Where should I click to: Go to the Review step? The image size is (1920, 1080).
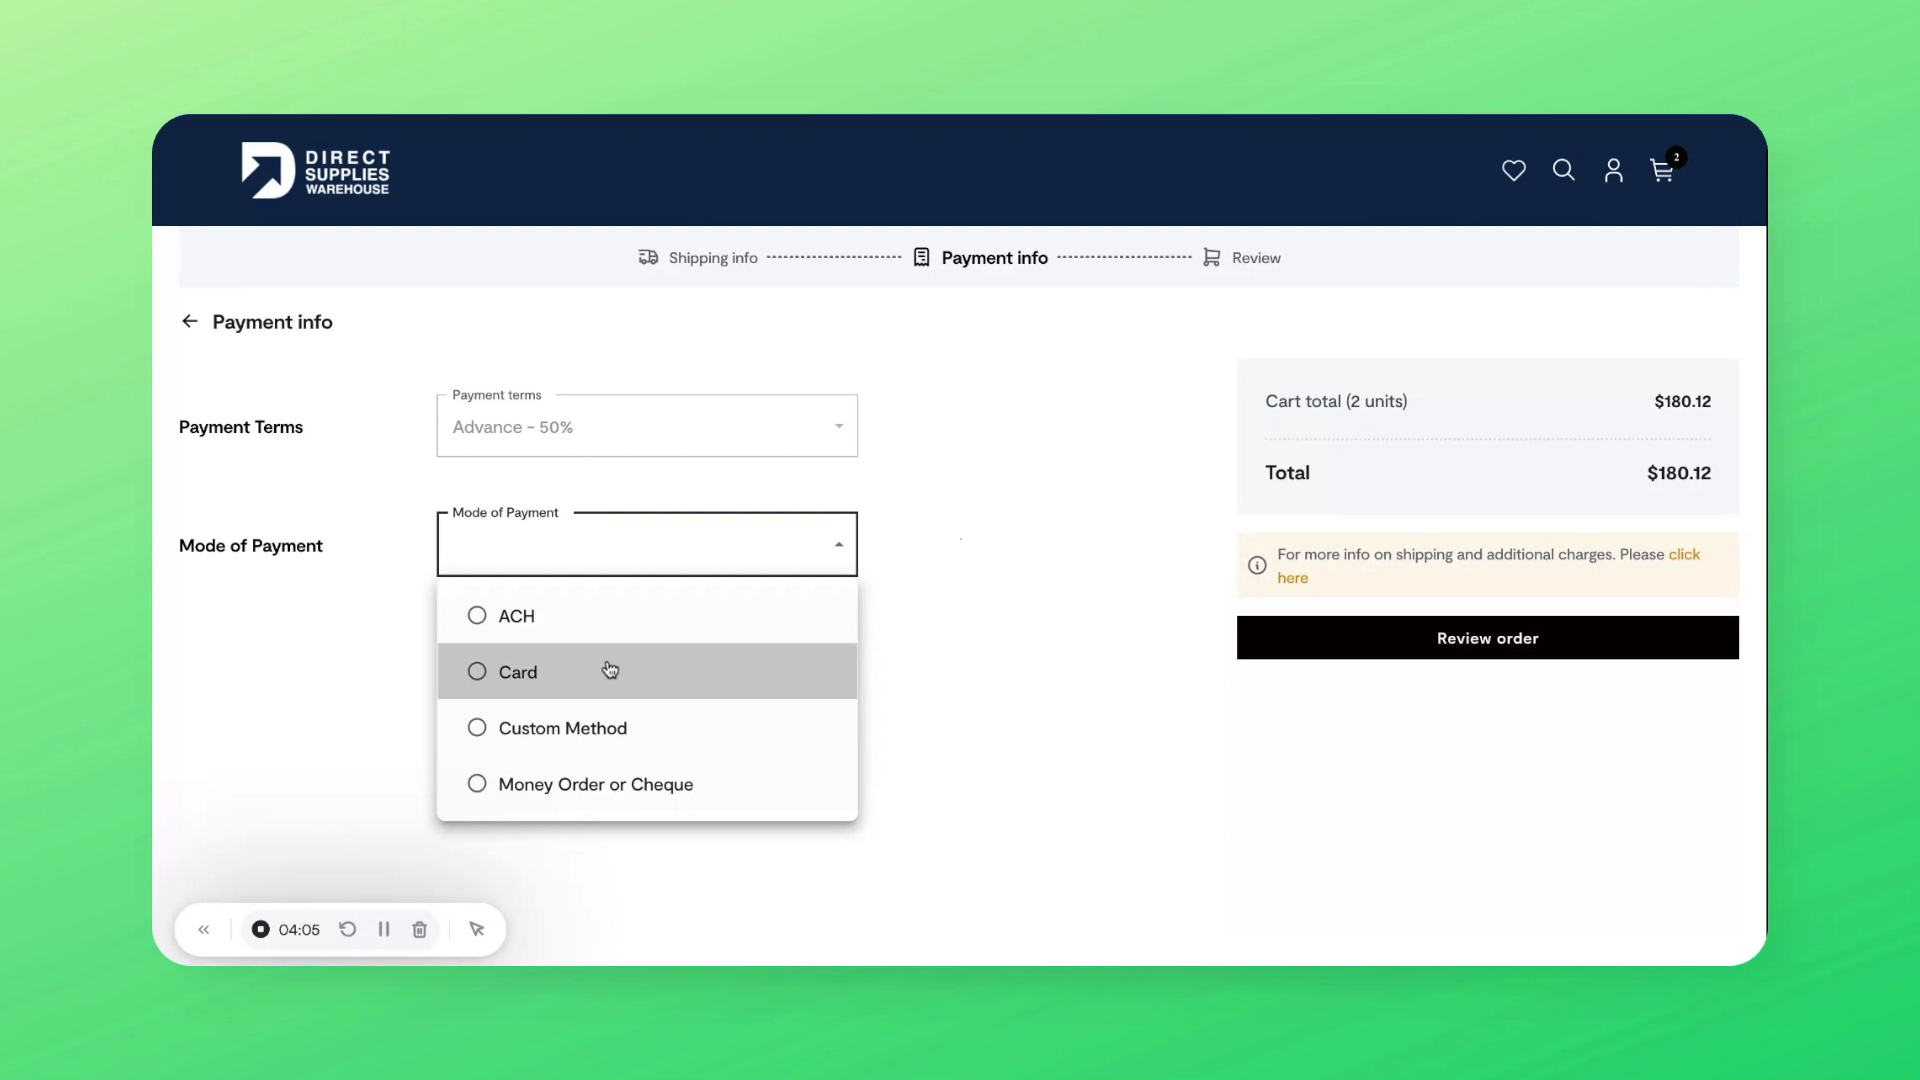click(1256, 257)
